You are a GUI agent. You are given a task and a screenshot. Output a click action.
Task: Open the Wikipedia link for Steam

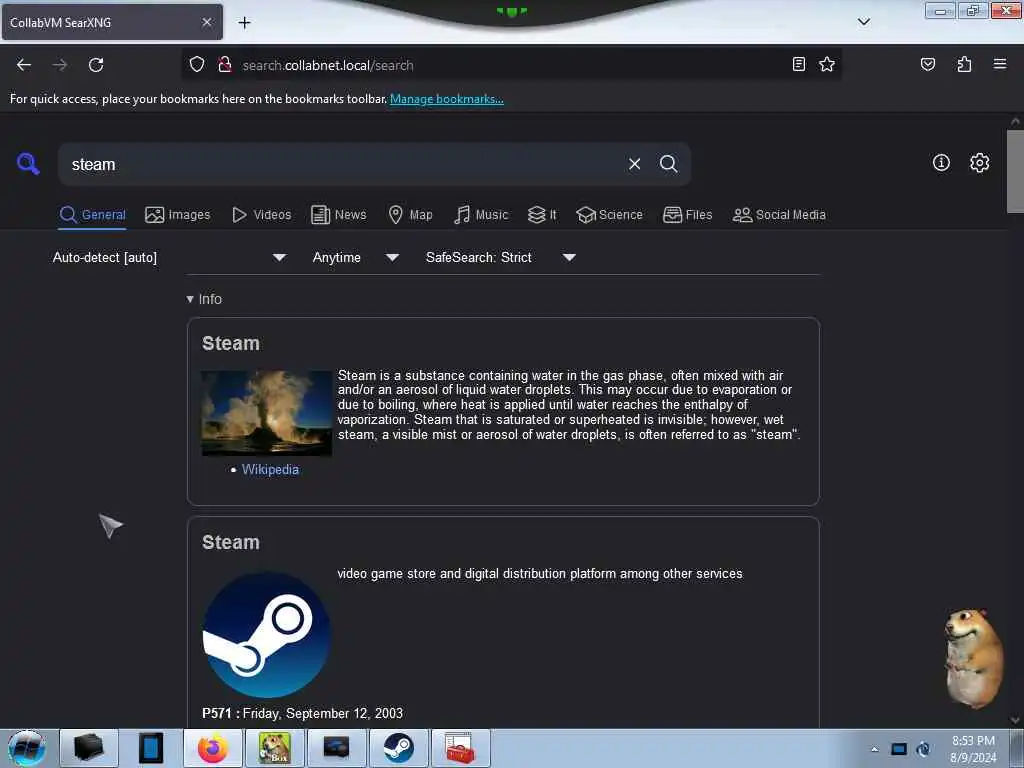(270, 470)
